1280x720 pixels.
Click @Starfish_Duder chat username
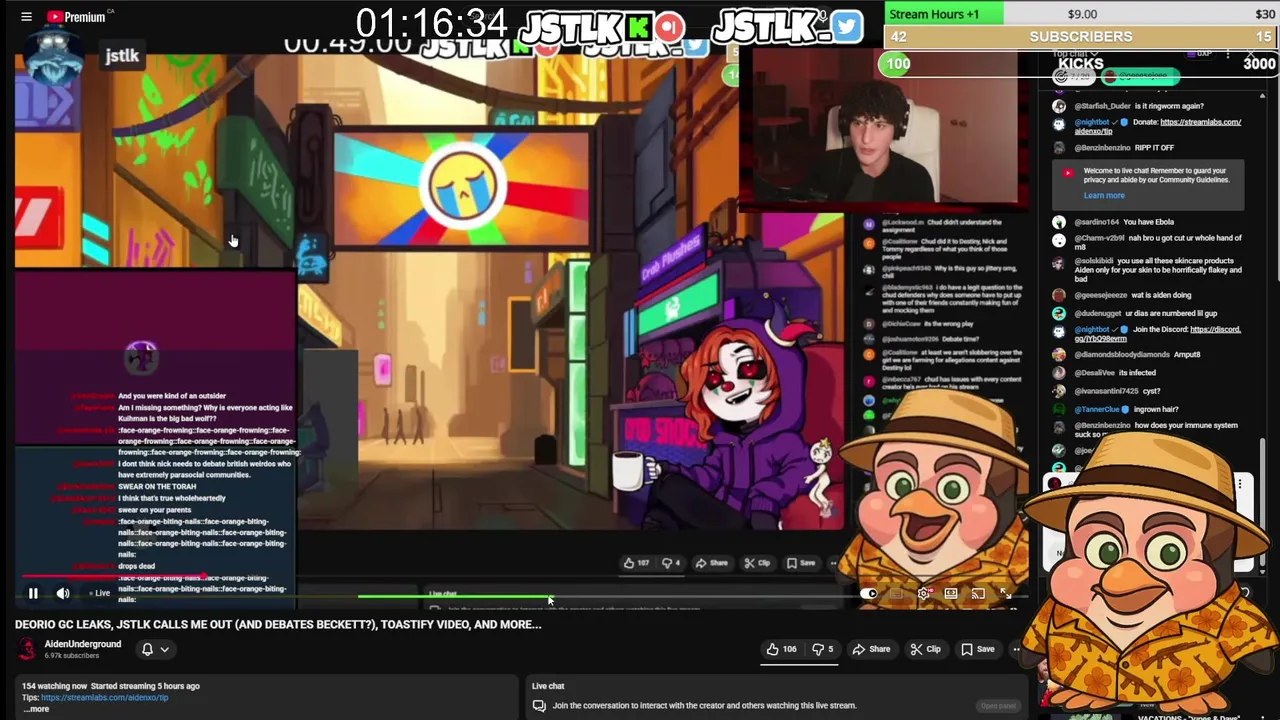(x=1102, y=106)
